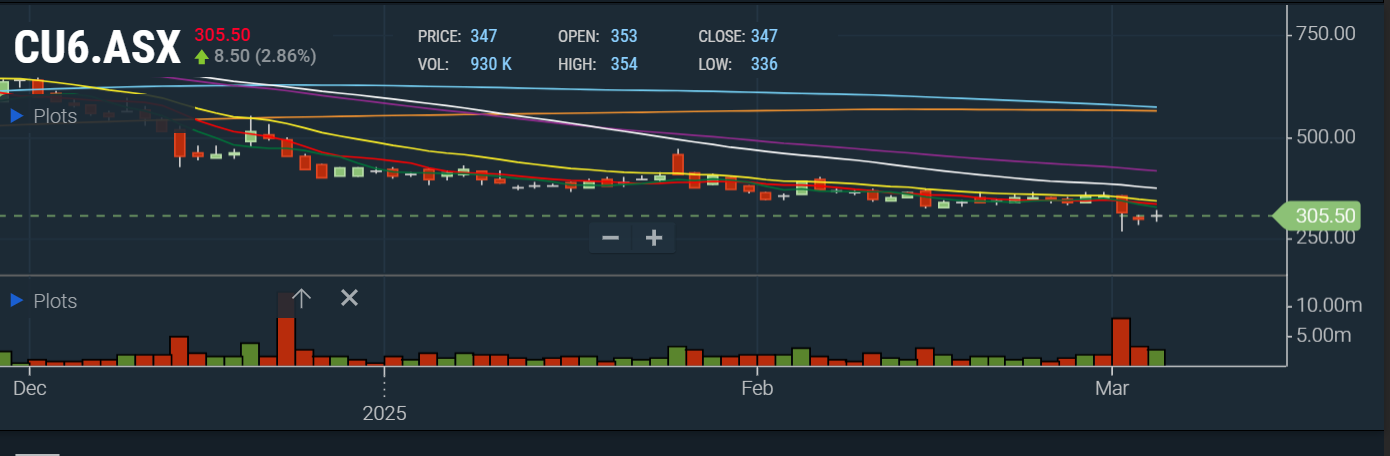This screenshot has width=1390, height=456.
Task: Click the VOL value 930 K
Action: click(491, 64)
